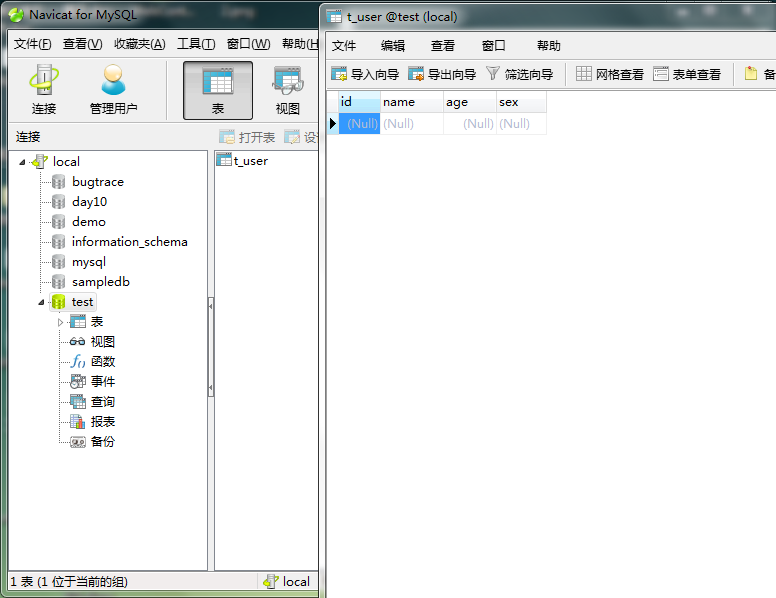Switch to 网格查看 grid view
This screenshot has height=598, width=776.
pyautogui.click(x=610, y=74)
